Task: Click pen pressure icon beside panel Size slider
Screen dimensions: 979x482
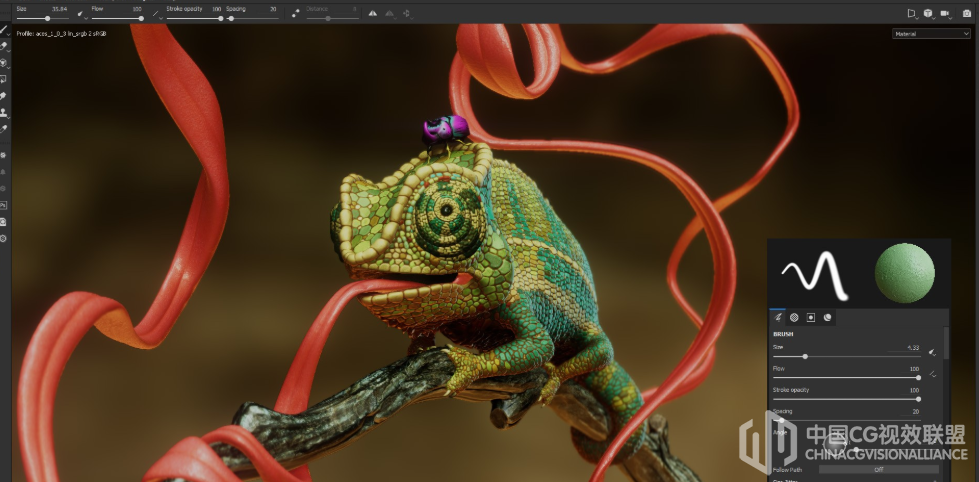Action: click(x=932, y=353)
